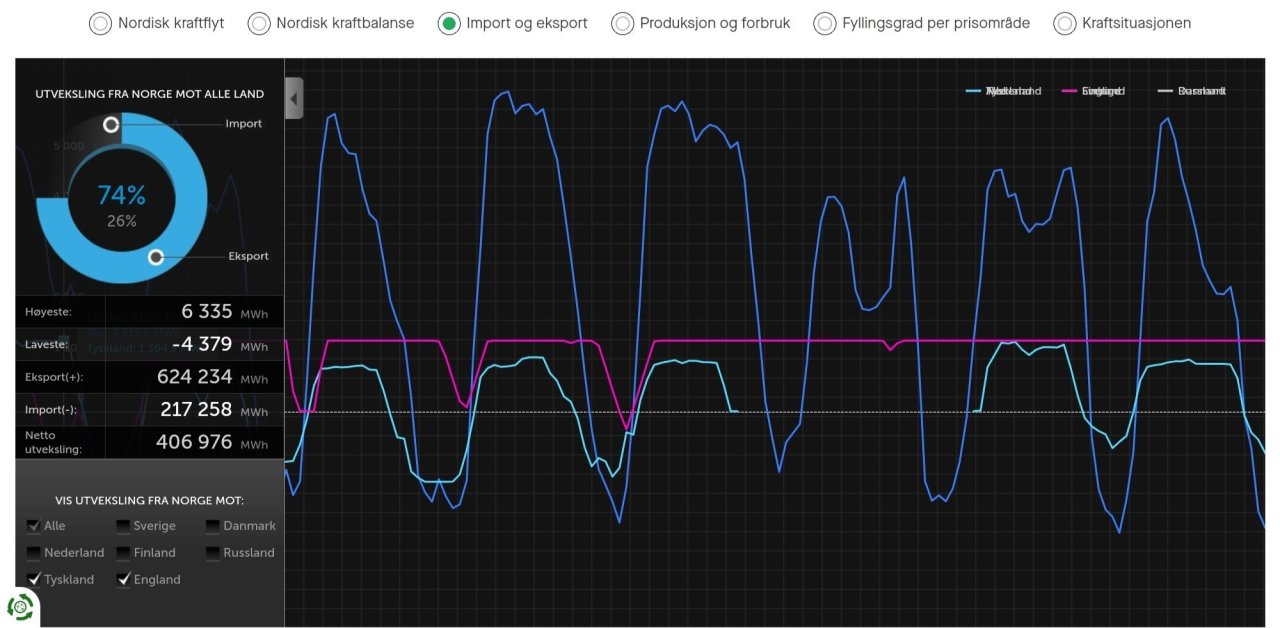
Task: Collapse the left panel arrow handle
Action: (x=294, y=98)
